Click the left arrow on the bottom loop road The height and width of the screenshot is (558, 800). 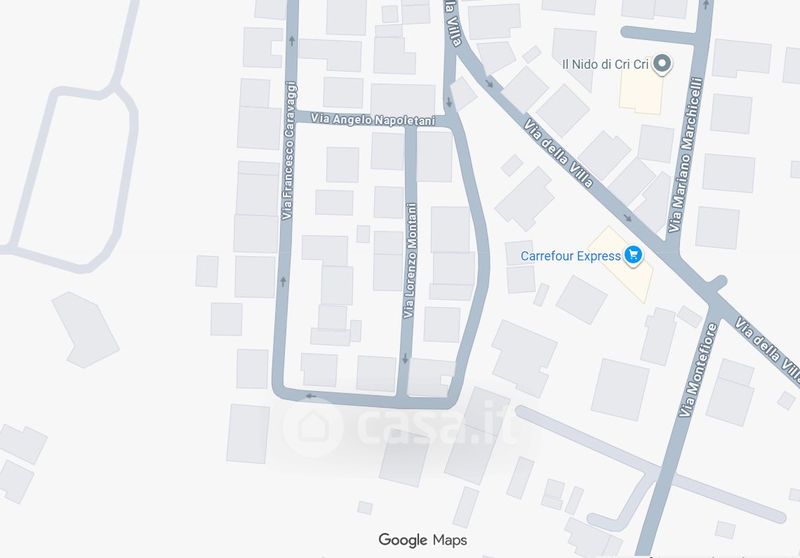click(311, 396)
